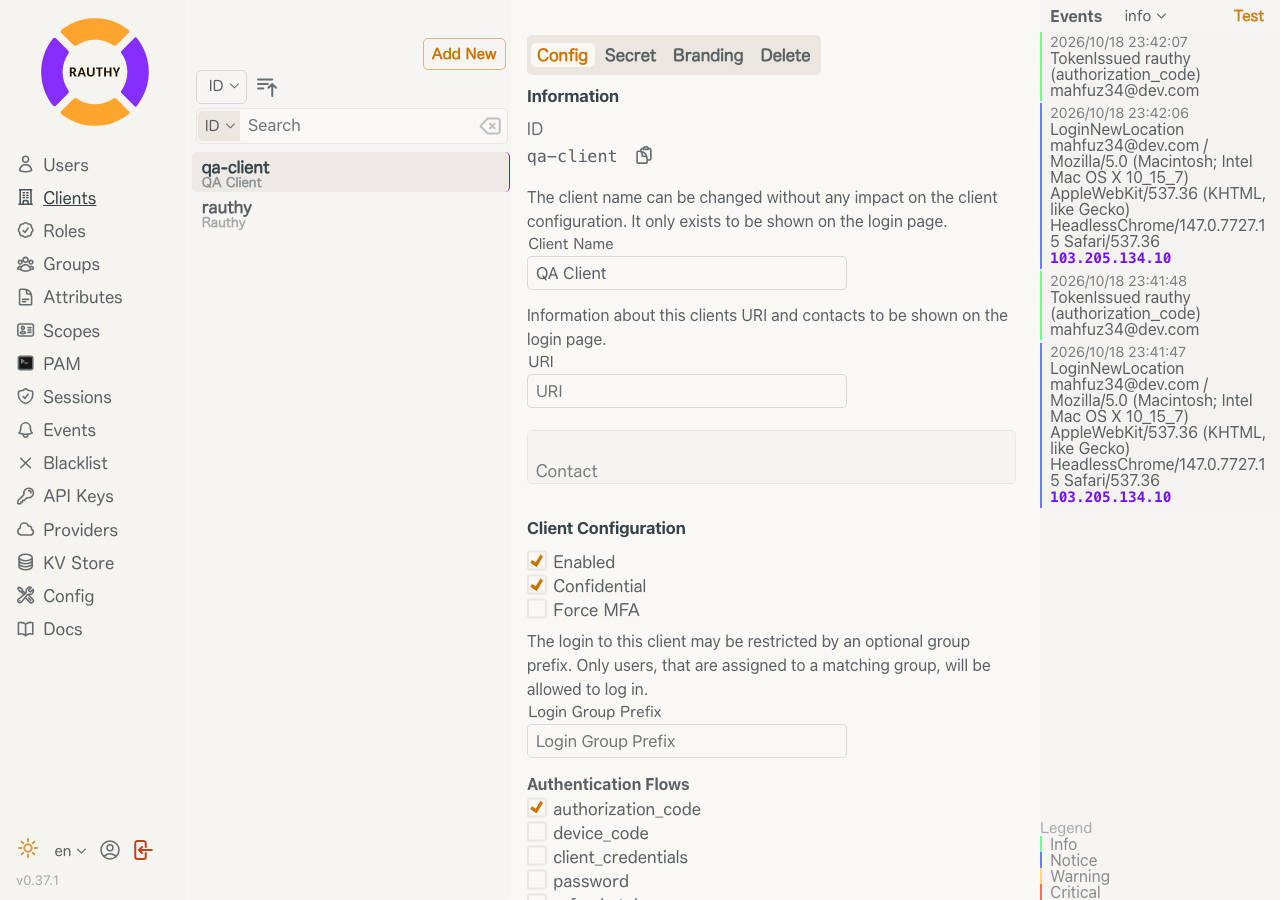Click the Add New button
Viewport: 1280px width, 900px height.
tap(464, 54)
